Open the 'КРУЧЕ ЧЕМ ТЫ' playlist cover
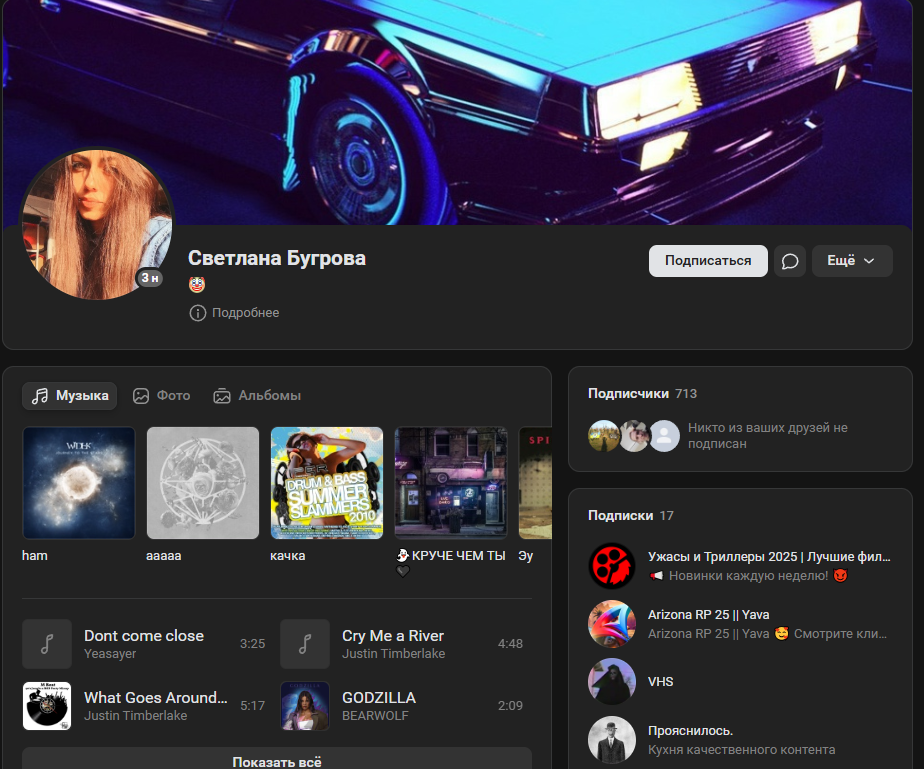Screen dimensions: 924x769 (x=451, y=483)
